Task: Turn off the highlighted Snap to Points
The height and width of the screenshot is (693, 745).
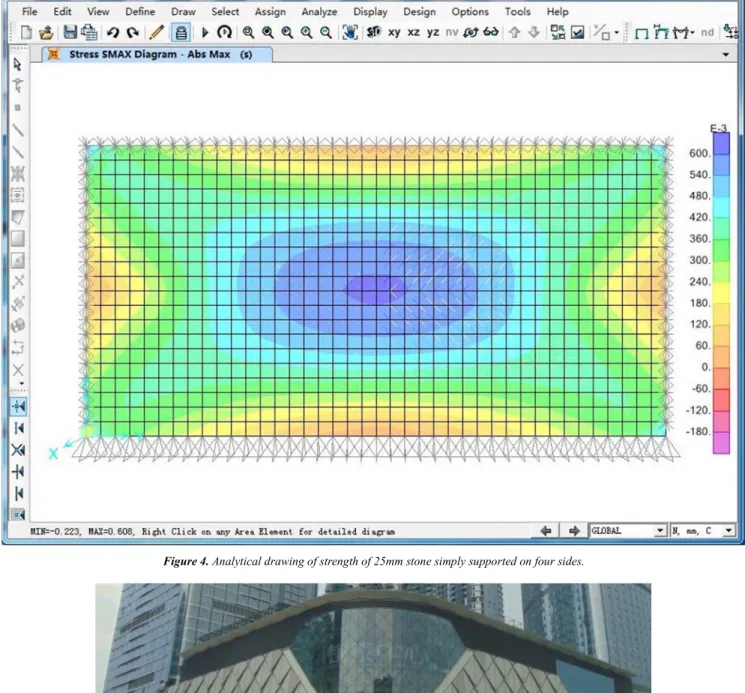Action: pyautogui.click(x=18, y=407)
